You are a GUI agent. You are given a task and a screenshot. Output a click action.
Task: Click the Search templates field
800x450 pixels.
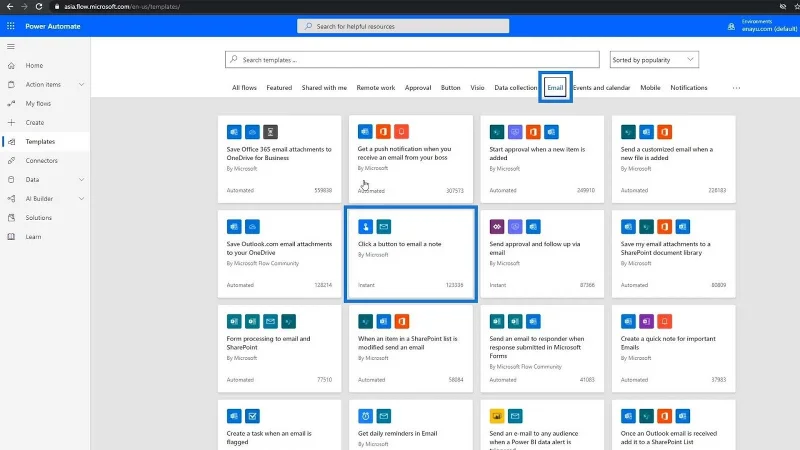pyautogui.click(x=412, y=60)
